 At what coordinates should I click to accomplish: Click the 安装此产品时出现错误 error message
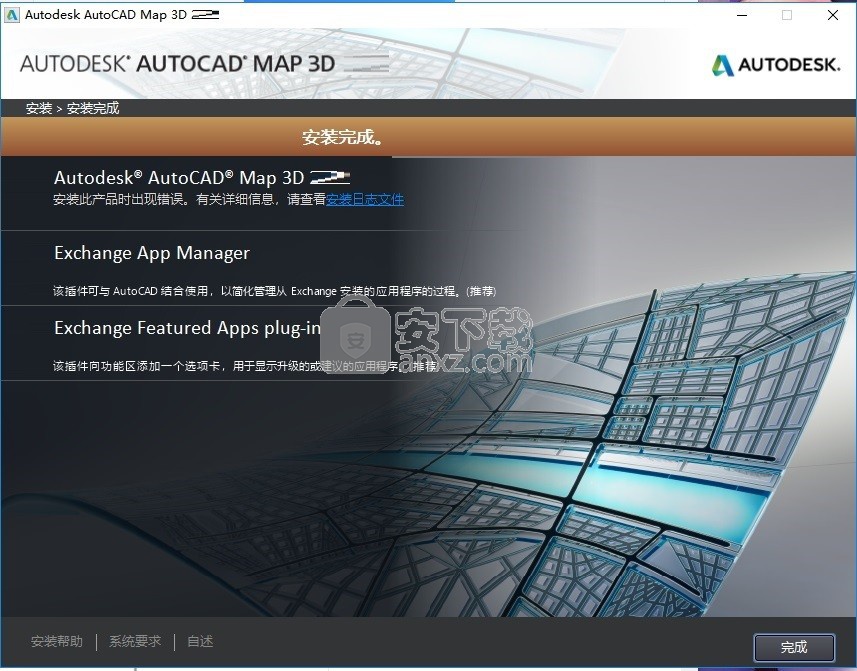pos(190,199)
